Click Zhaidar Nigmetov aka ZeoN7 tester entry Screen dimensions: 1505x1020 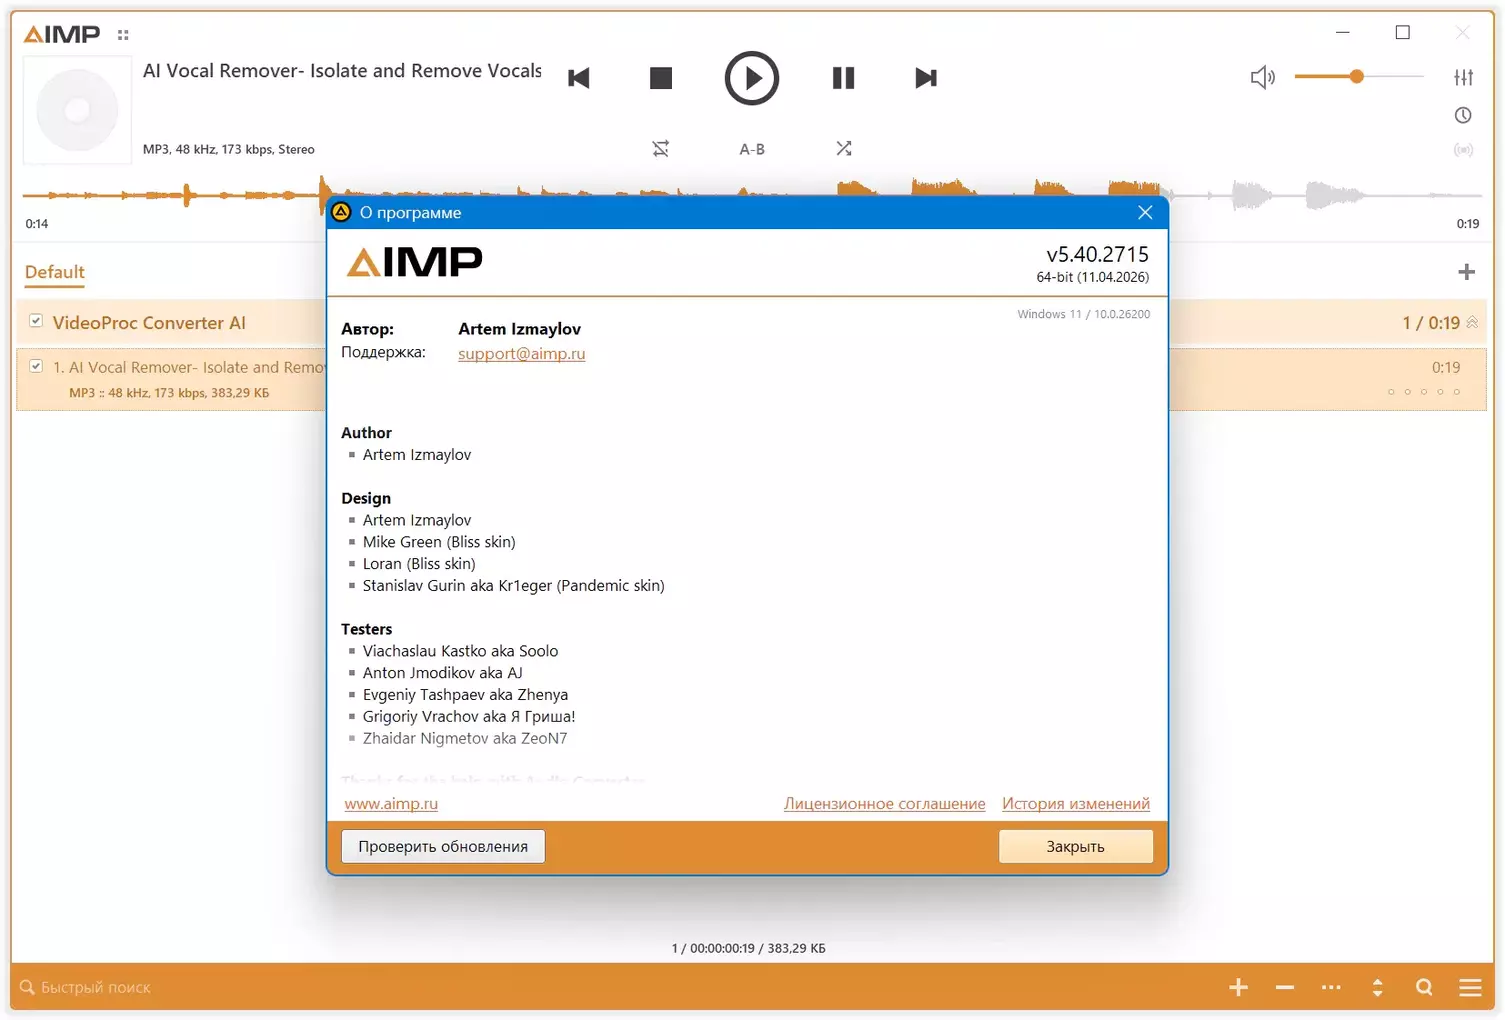point(465,739)
